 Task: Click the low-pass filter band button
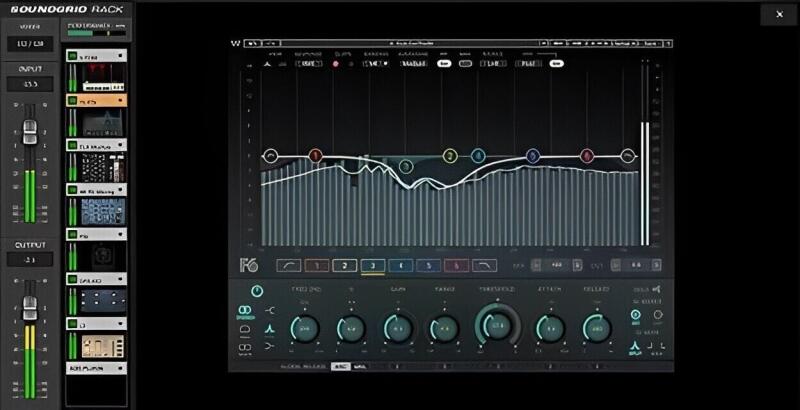point(483,265)
